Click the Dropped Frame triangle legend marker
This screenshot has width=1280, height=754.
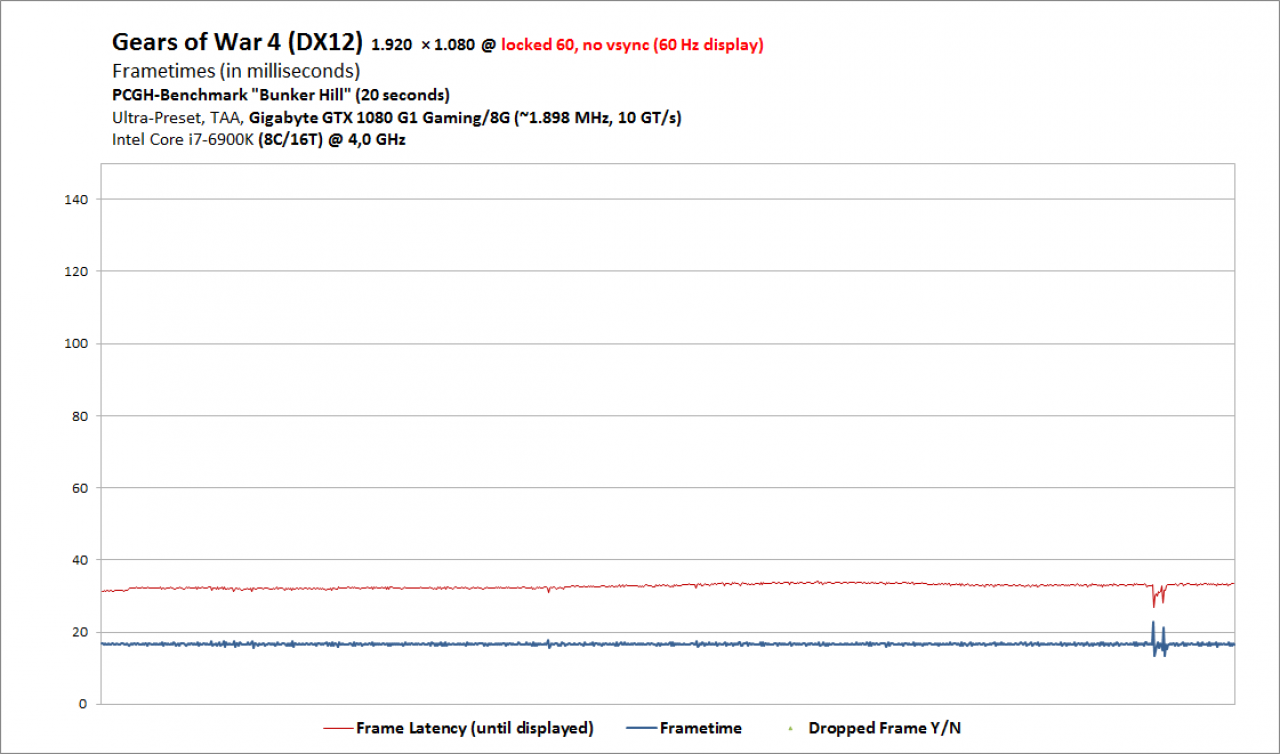point(790,729)
